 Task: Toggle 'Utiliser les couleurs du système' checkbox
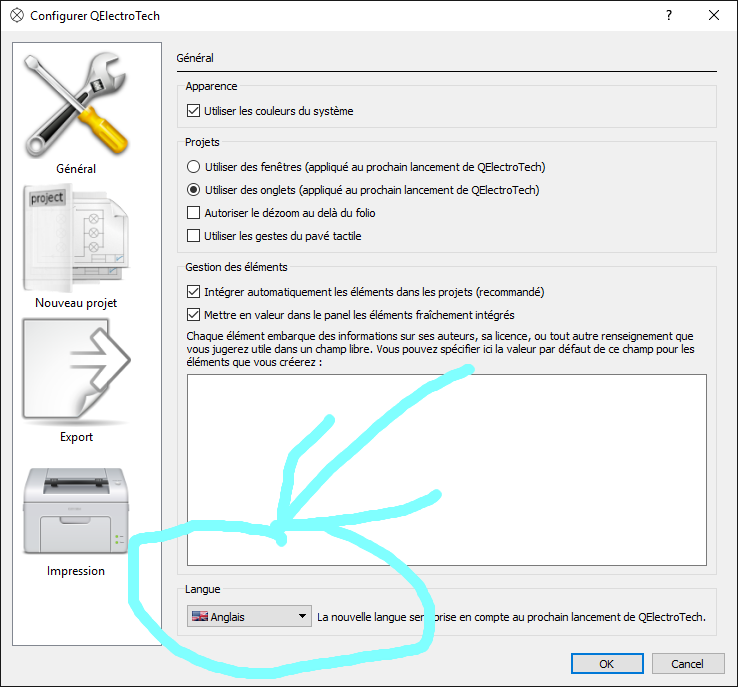tap(194, 111)
